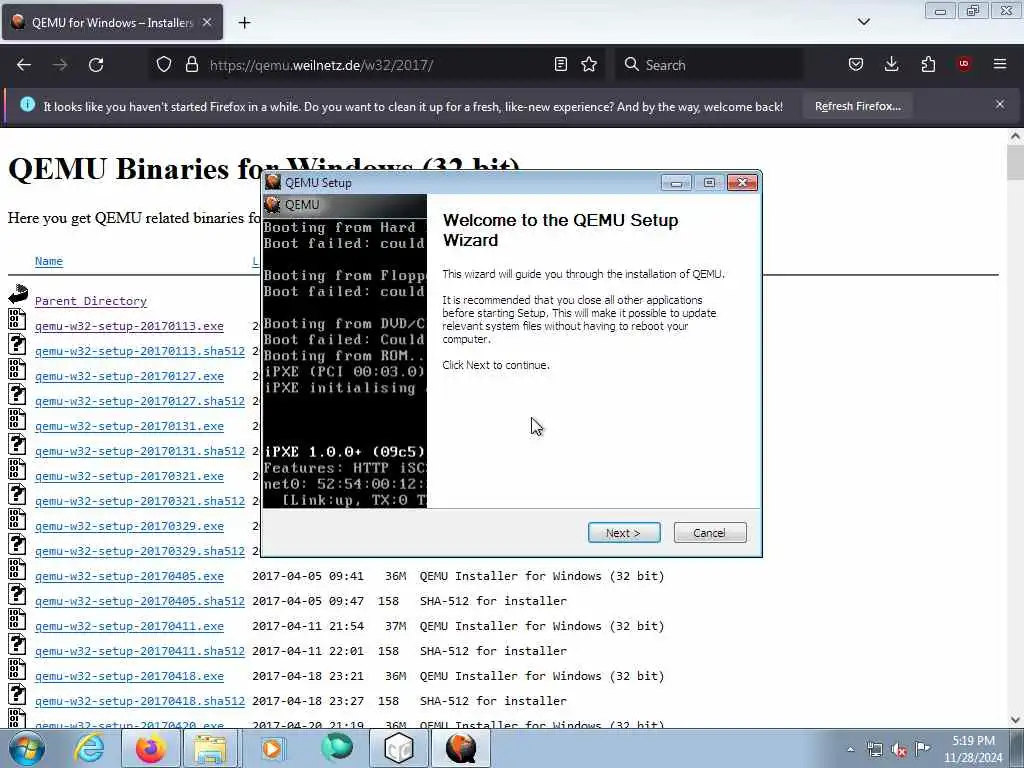Open the uBlock Origin extension icon
Screen dimensions: 1024x768
[x=964, y=65]
